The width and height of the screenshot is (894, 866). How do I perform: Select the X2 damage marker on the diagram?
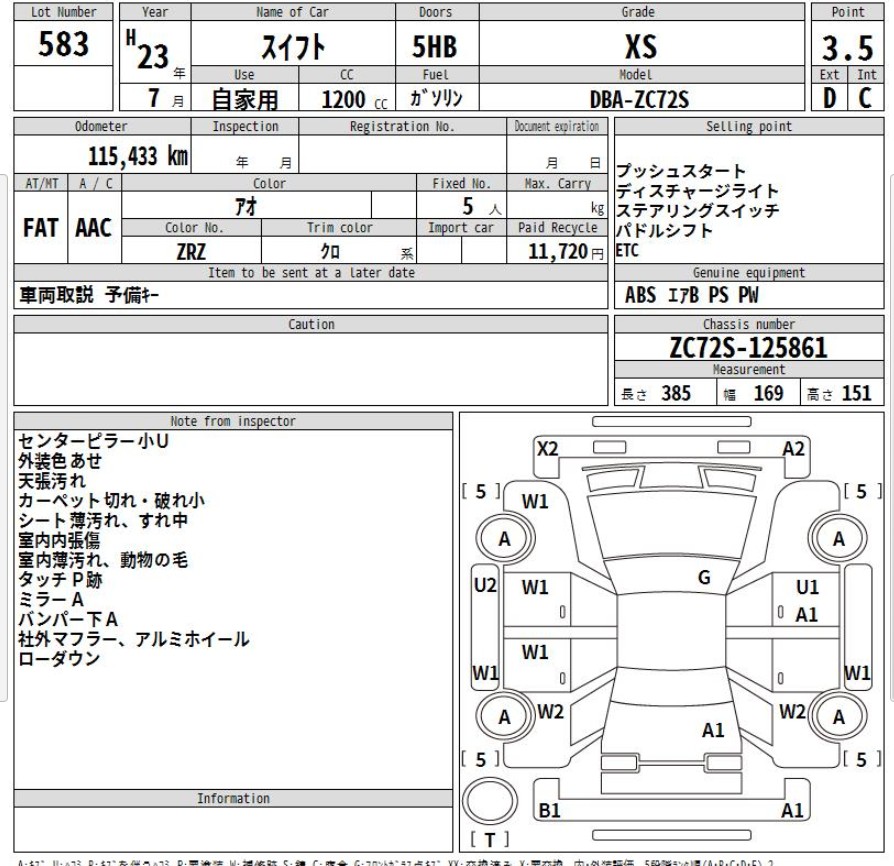coord(547,449)
